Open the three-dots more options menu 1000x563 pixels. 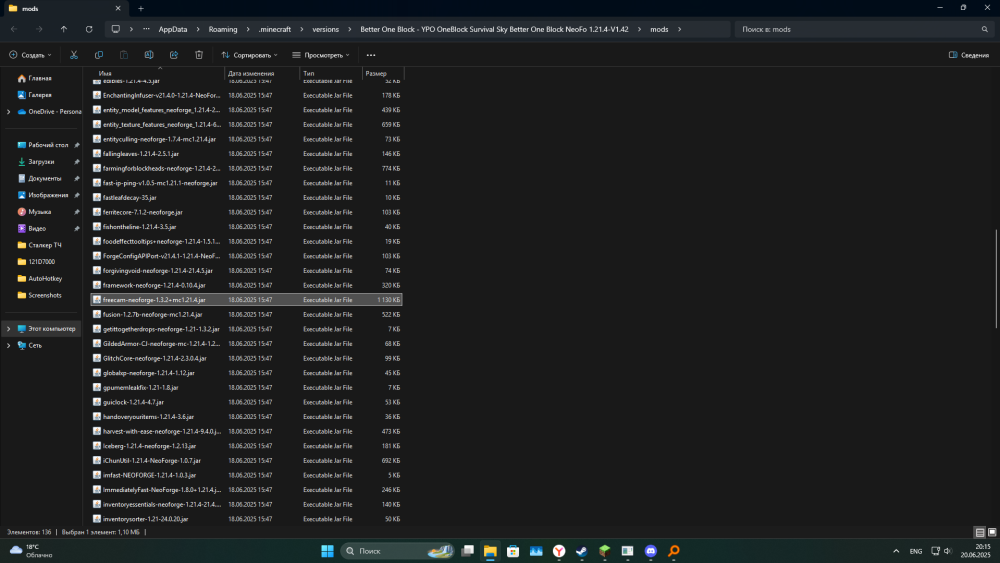[x=371, y=55]
